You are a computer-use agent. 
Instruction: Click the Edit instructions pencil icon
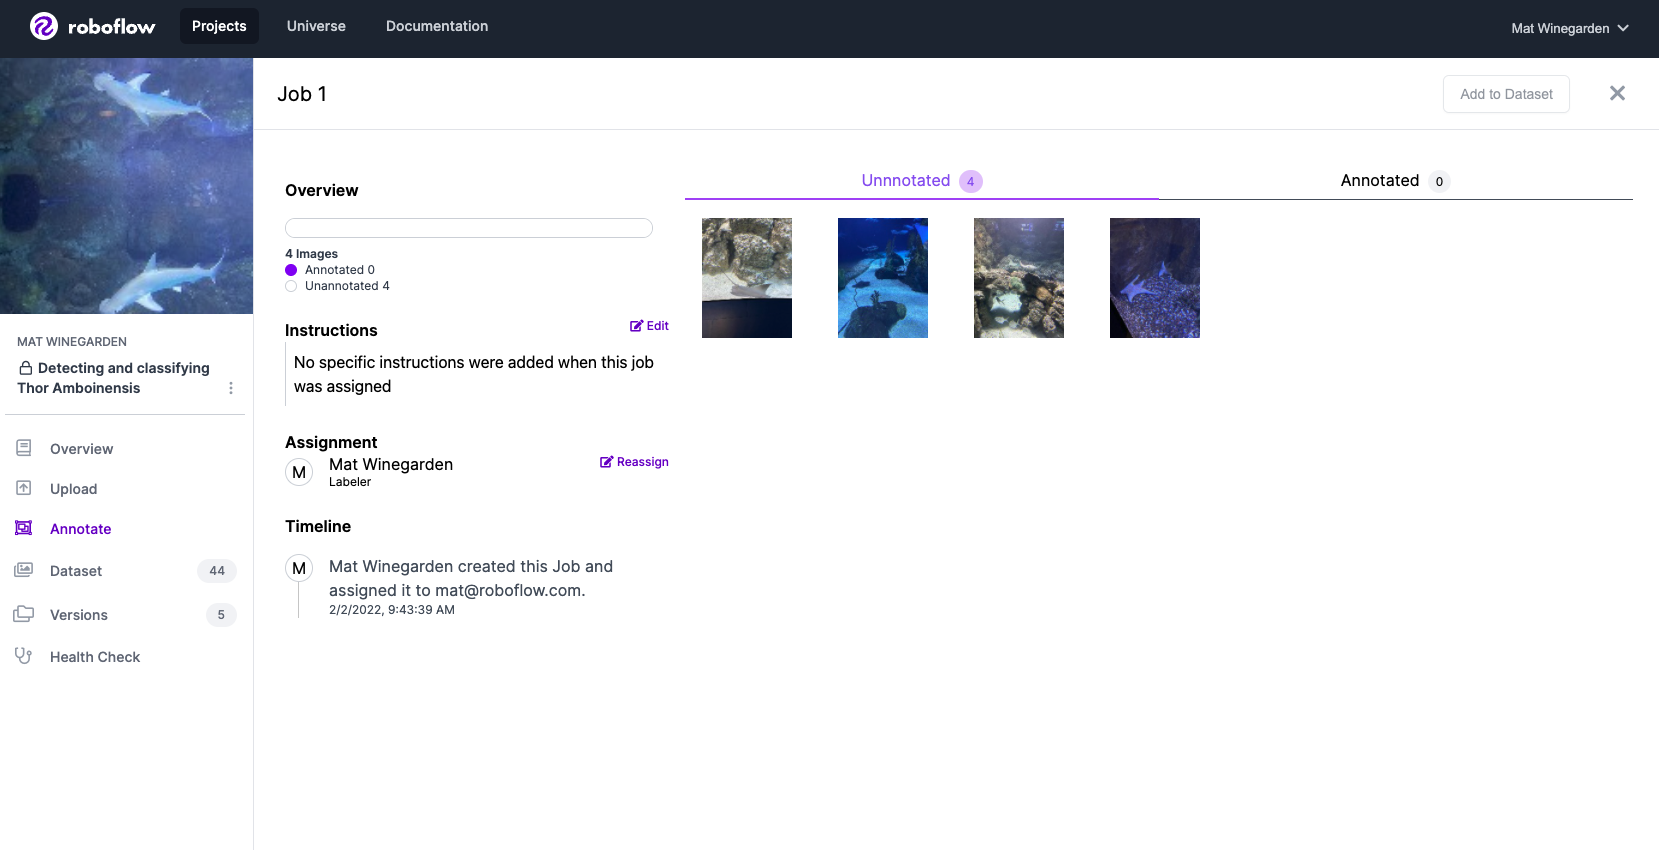coord(636,326)
